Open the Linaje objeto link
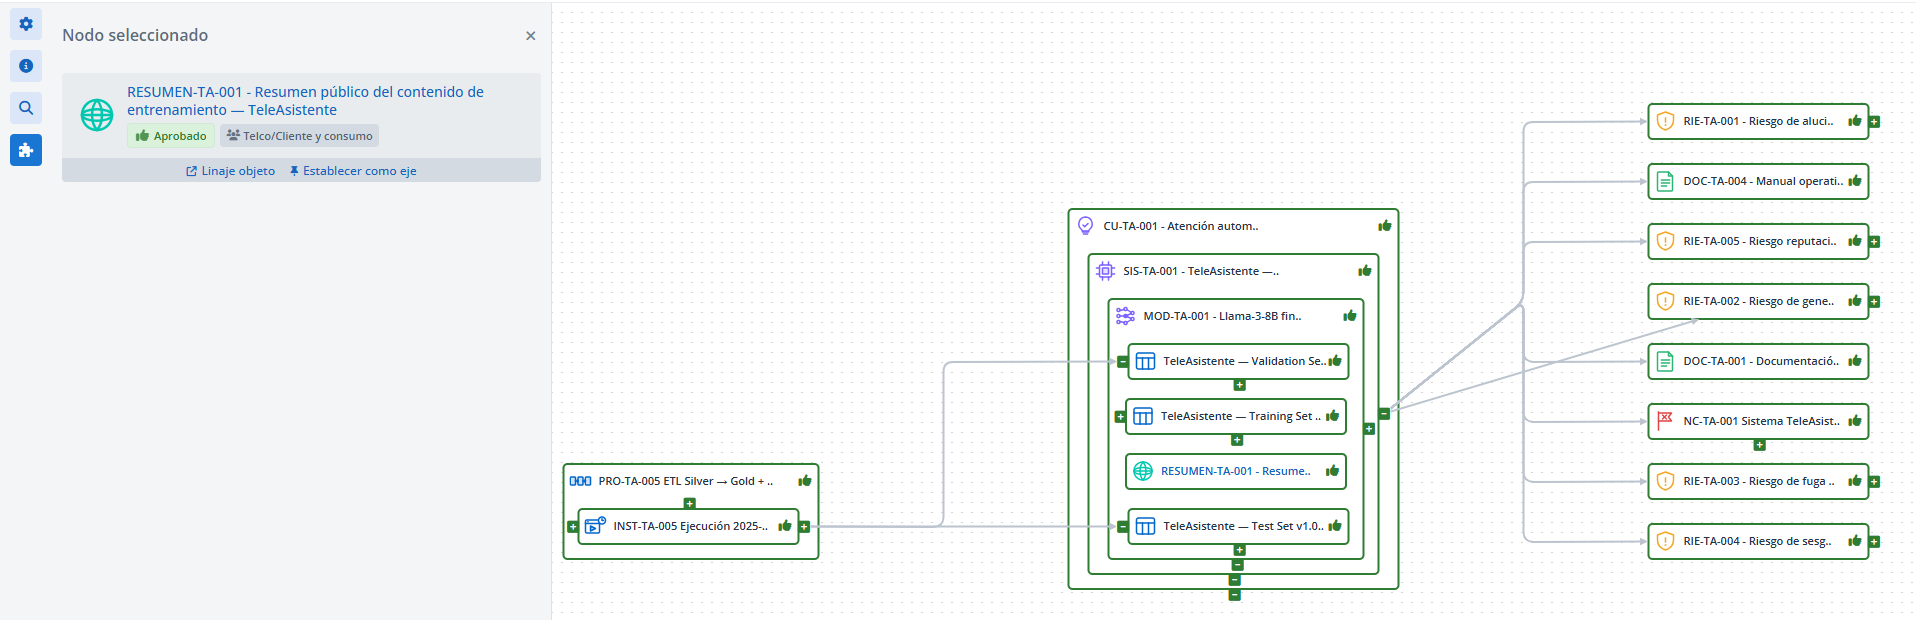Image resolution: width=1916 pixels, height=620 pixels. (230, 171)
